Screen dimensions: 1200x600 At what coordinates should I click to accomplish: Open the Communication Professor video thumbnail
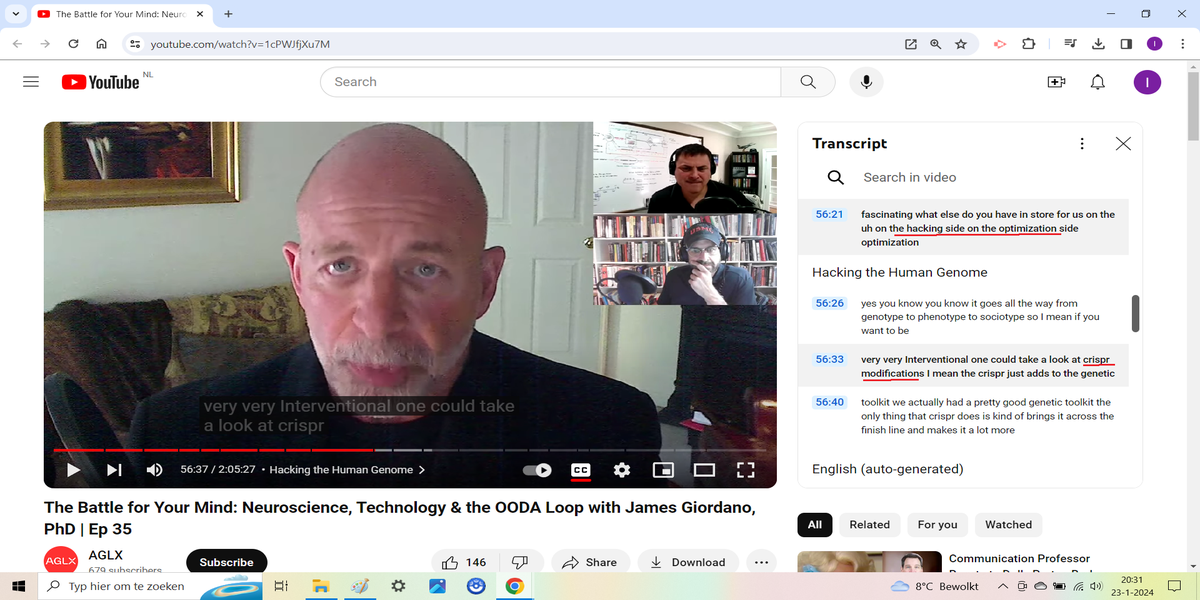point(869,563)
